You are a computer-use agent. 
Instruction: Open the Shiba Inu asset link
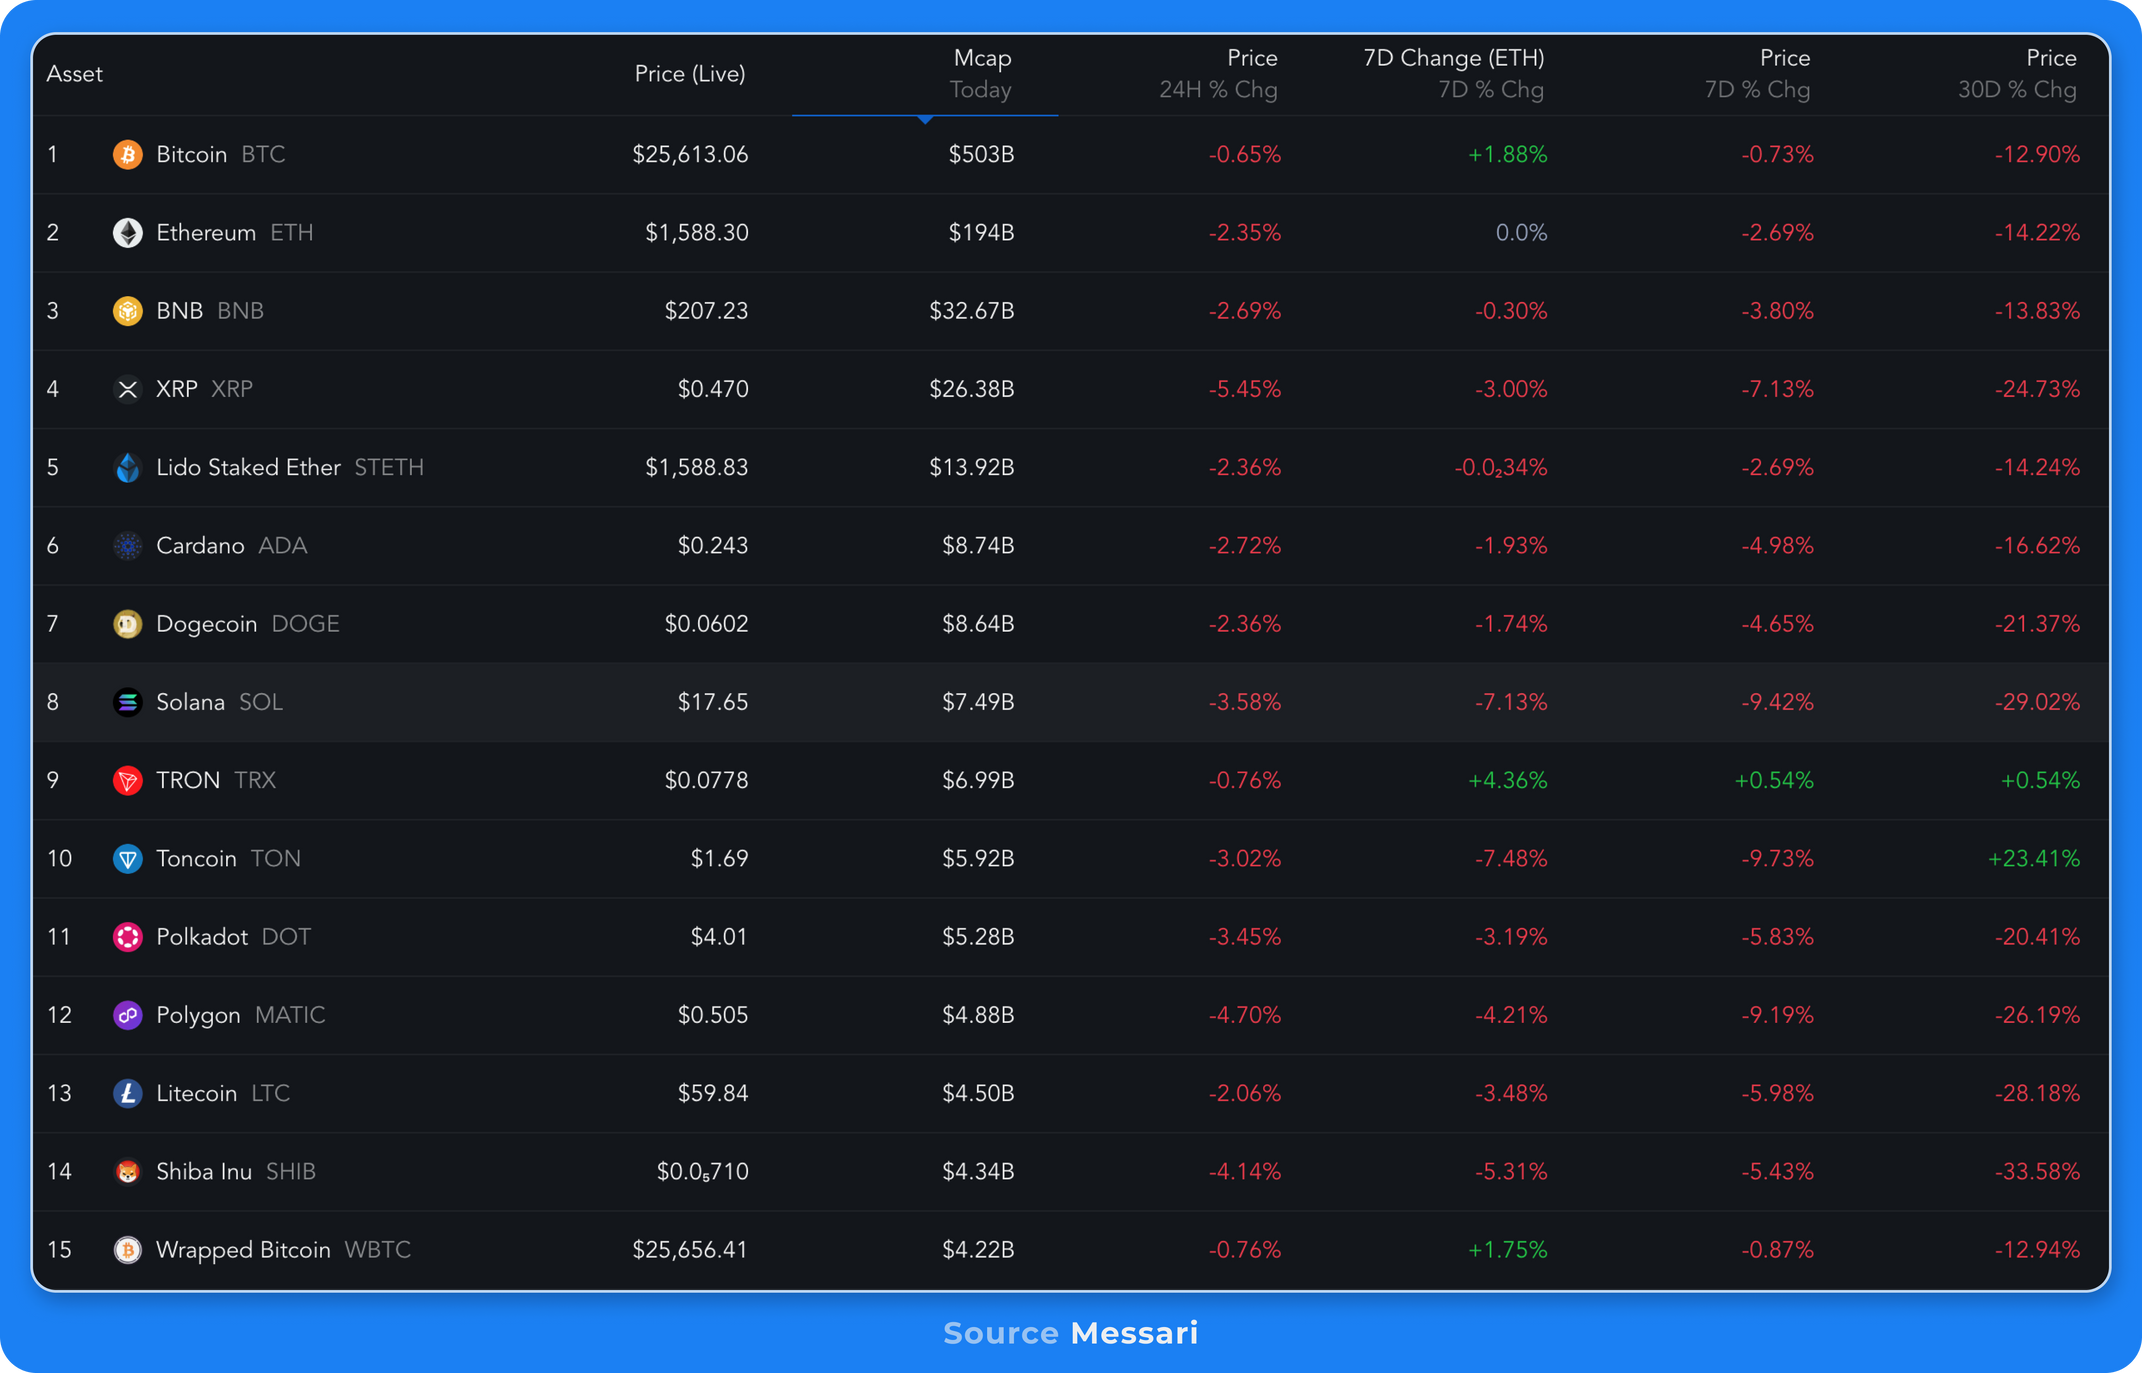[204, 1171]
